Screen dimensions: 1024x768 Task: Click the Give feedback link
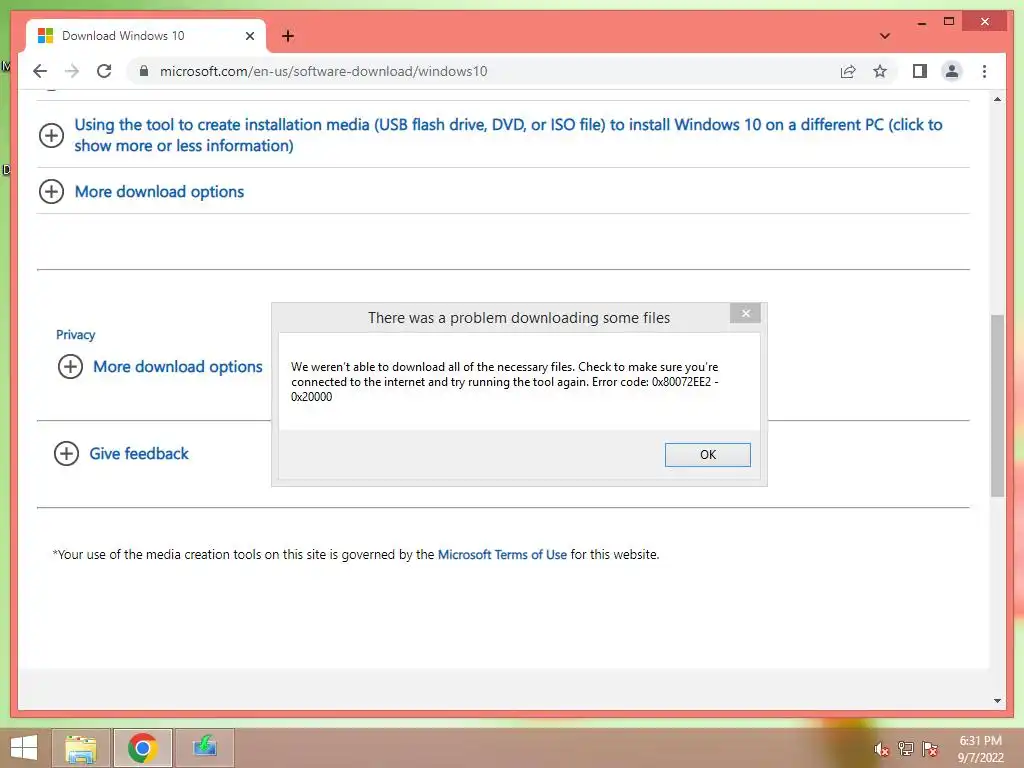tap(138, 453)
